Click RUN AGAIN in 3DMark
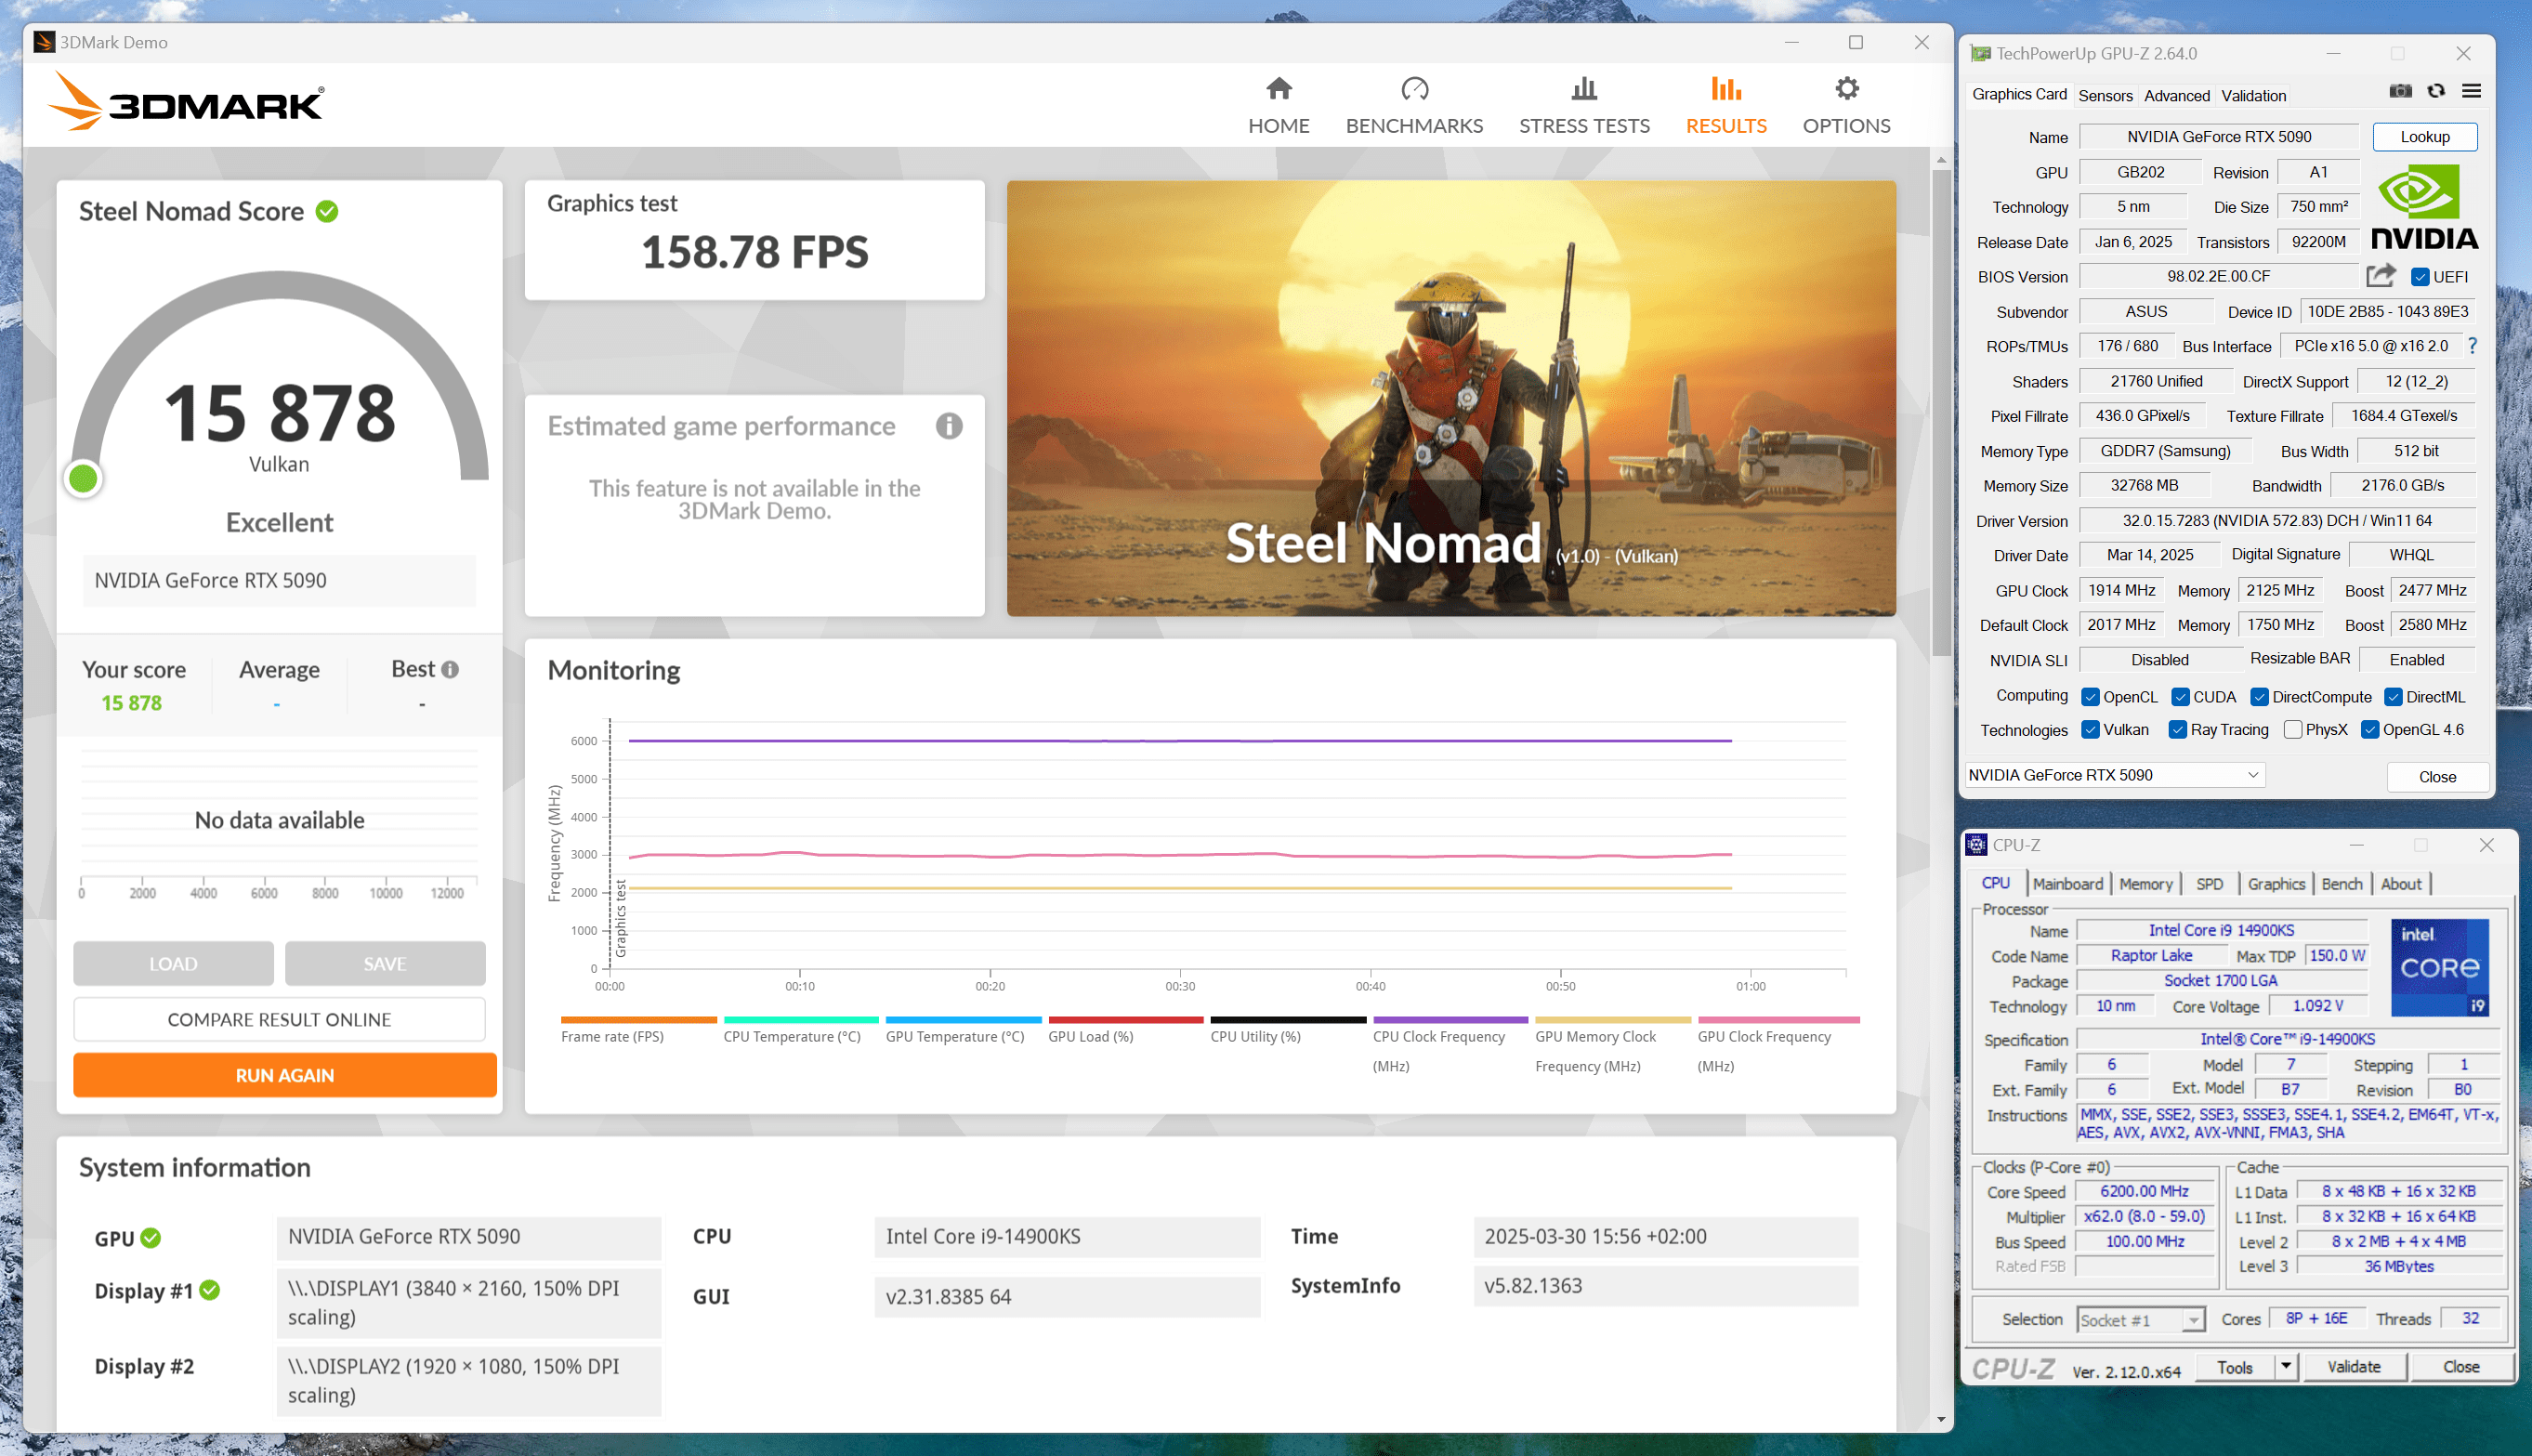 pos(284,1075)
